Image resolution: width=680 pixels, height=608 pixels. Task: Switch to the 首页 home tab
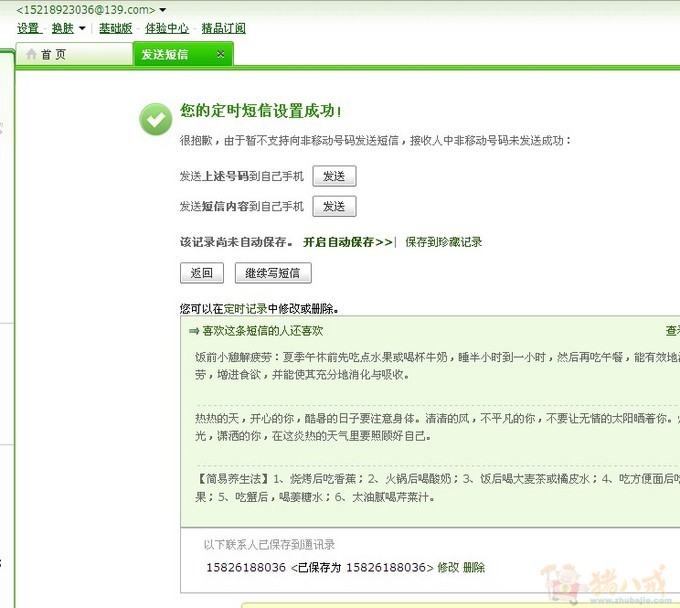pyautogui.click(x=74, y=54)
